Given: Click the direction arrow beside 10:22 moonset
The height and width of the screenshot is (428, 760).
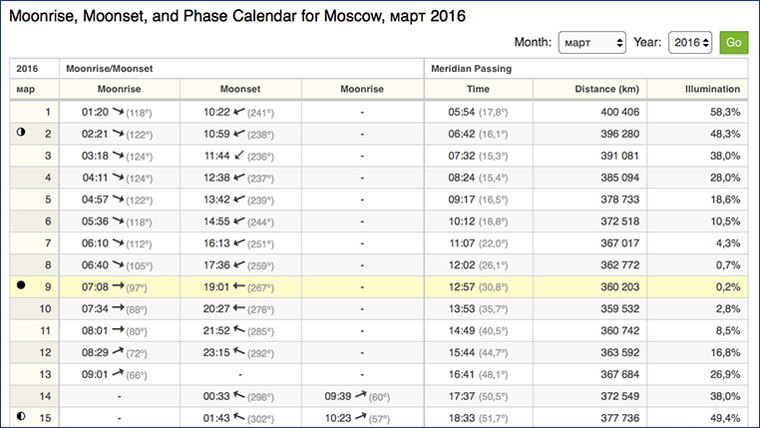Looking at the screenshot, I should pyautogui.click(x=238, y=111).
